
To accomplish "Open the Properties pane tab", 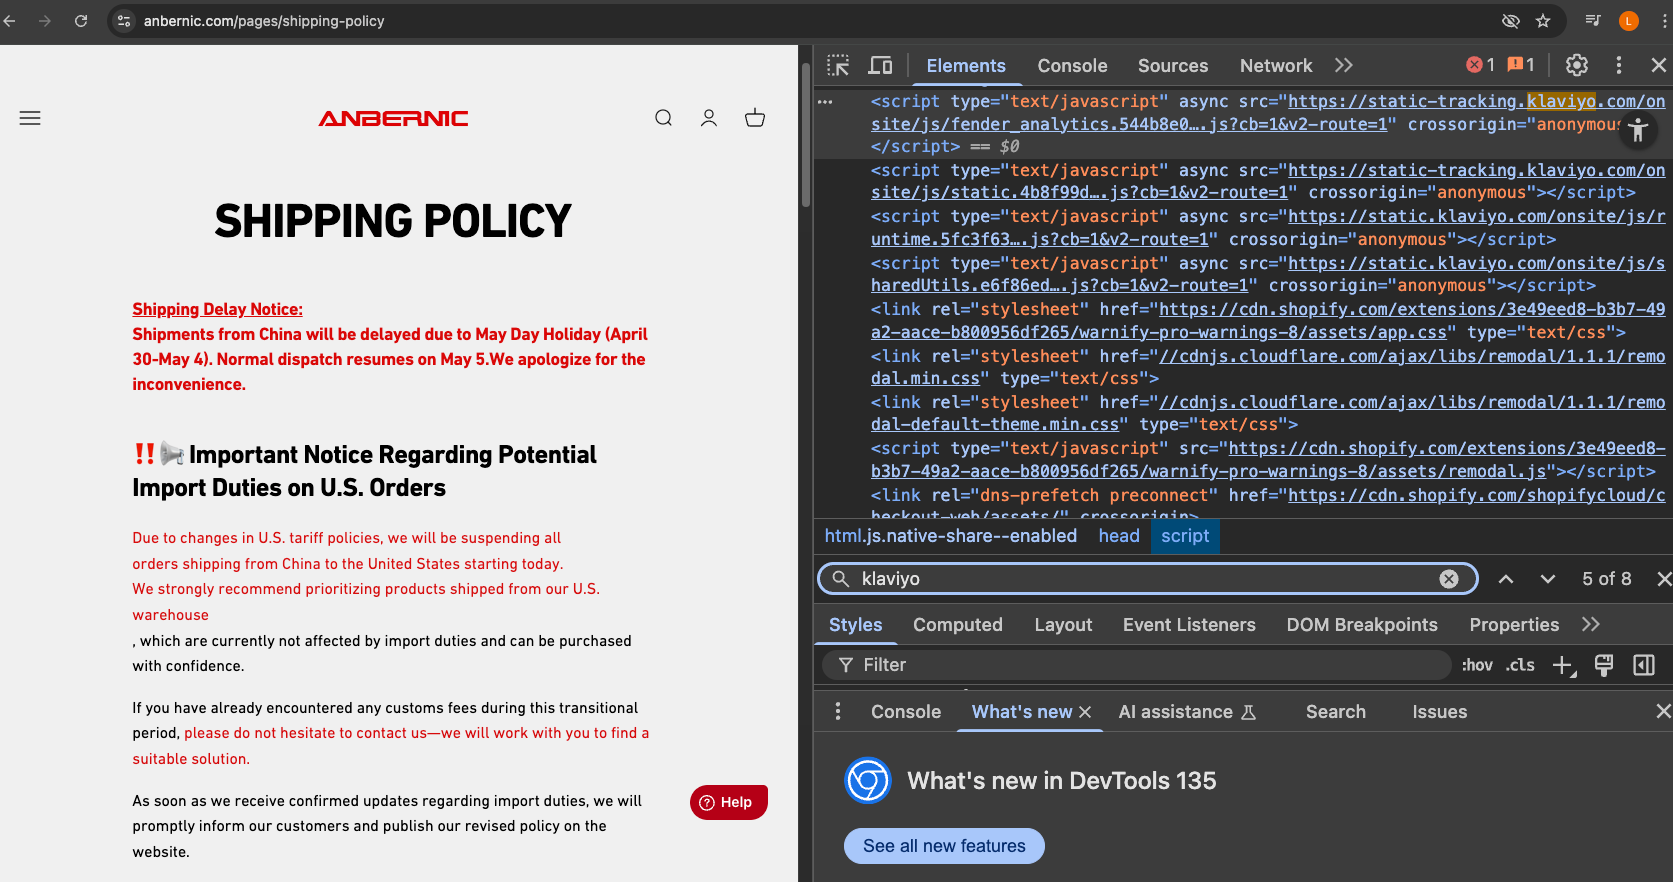I will [x=1514, y=625].
